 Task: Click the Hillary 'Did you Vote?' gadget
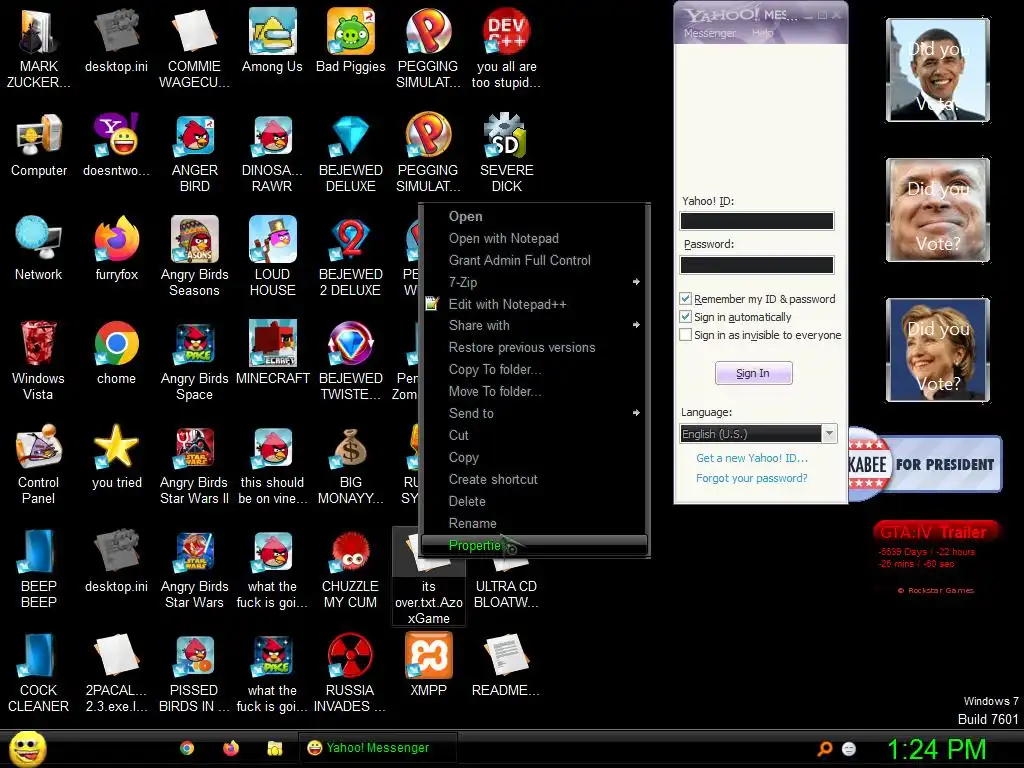(938, 349)
